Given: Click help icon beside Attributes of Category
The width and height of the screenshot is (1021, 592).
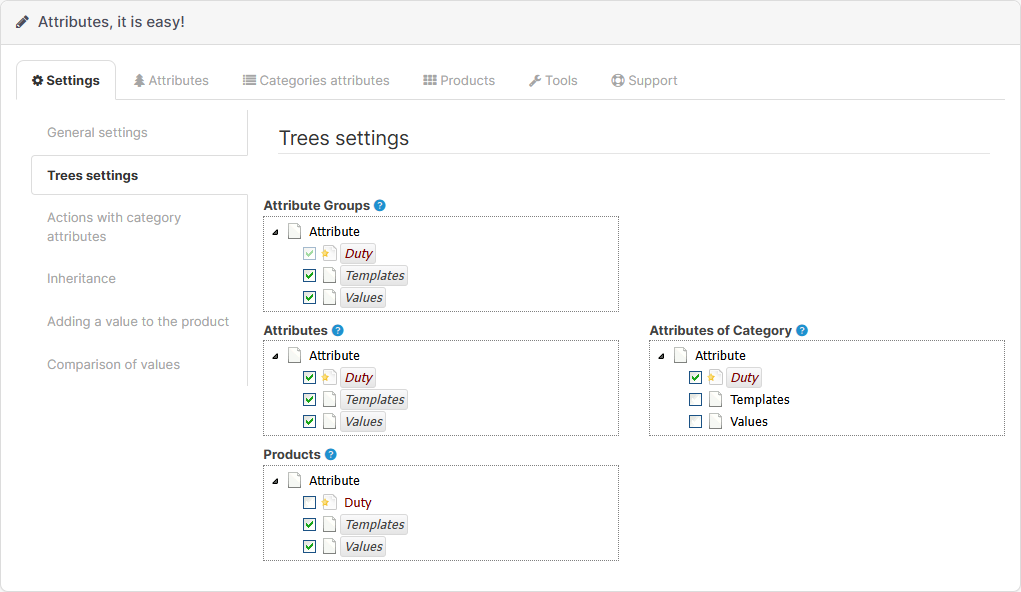Looking at the screenshot, I should click(801, 331).
